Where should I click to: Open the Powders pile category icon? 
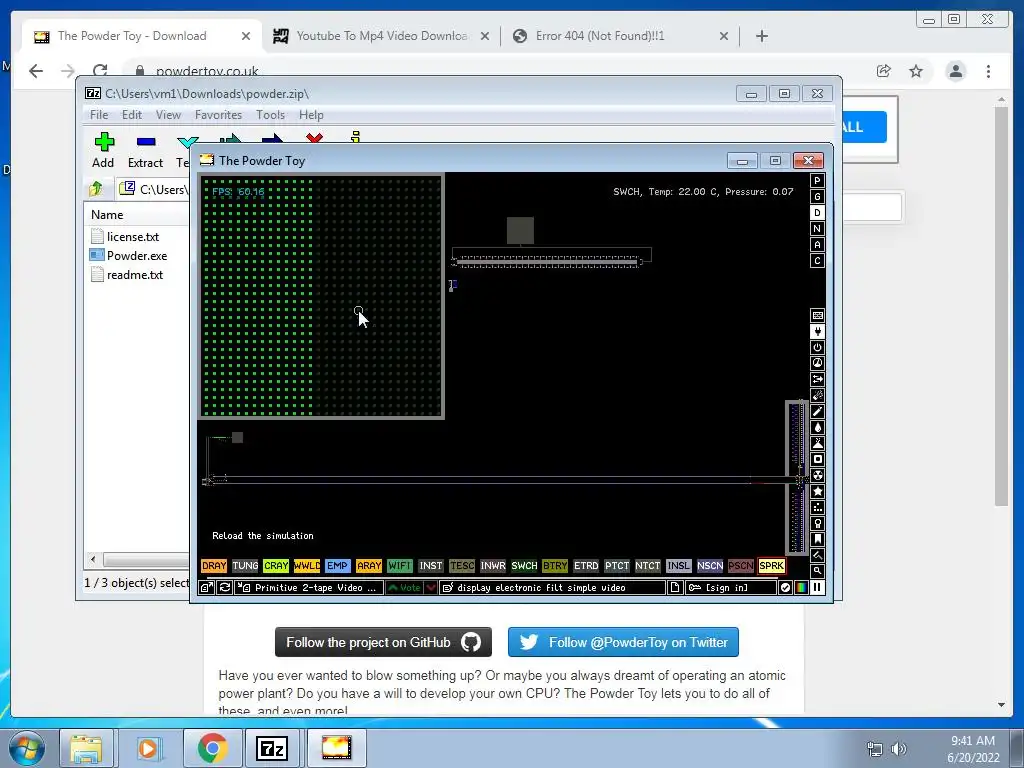click(817, 443)
